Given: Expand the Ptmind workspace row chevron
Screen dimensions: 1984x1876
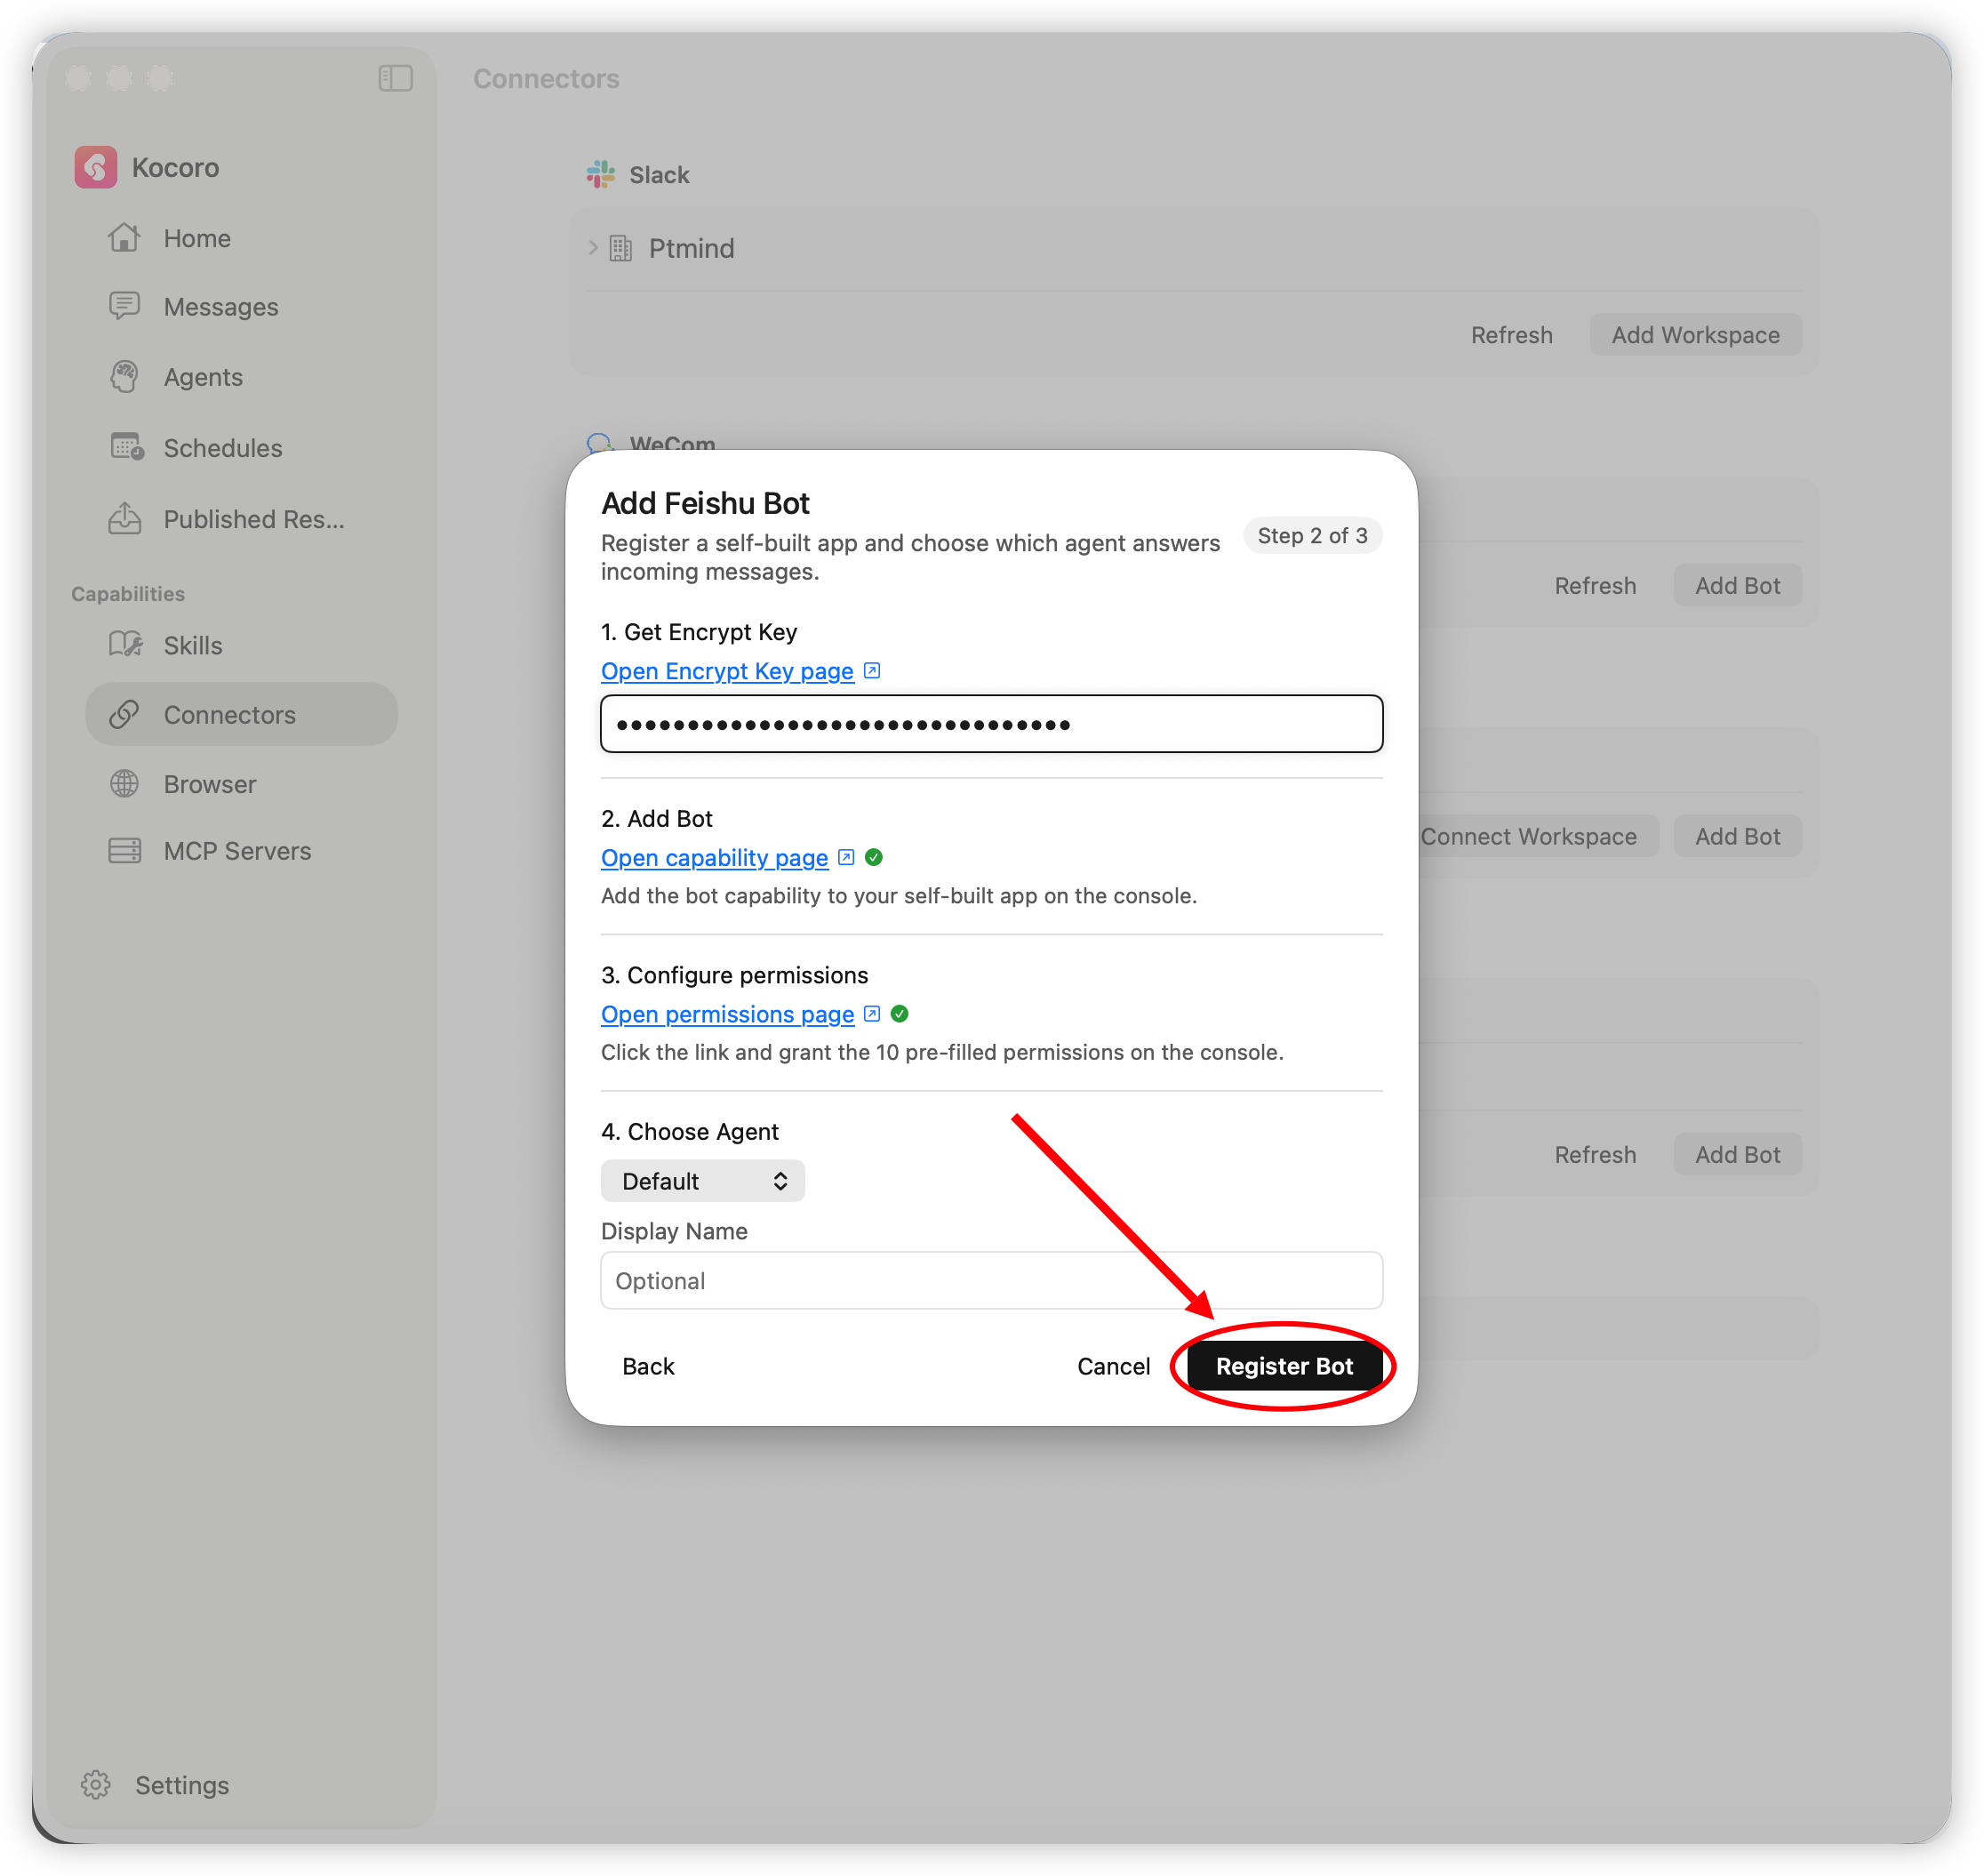Looking at the screenshot, I should 593,248.
